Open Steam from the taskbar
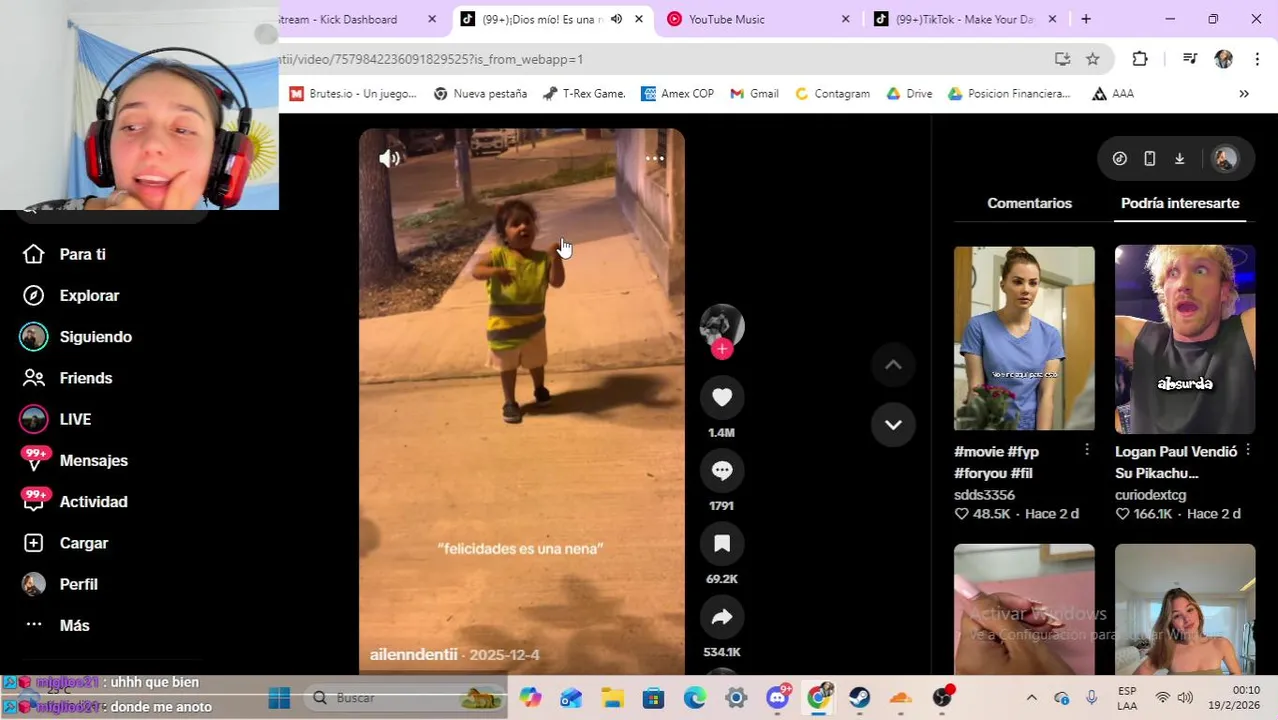 [859, 698]
